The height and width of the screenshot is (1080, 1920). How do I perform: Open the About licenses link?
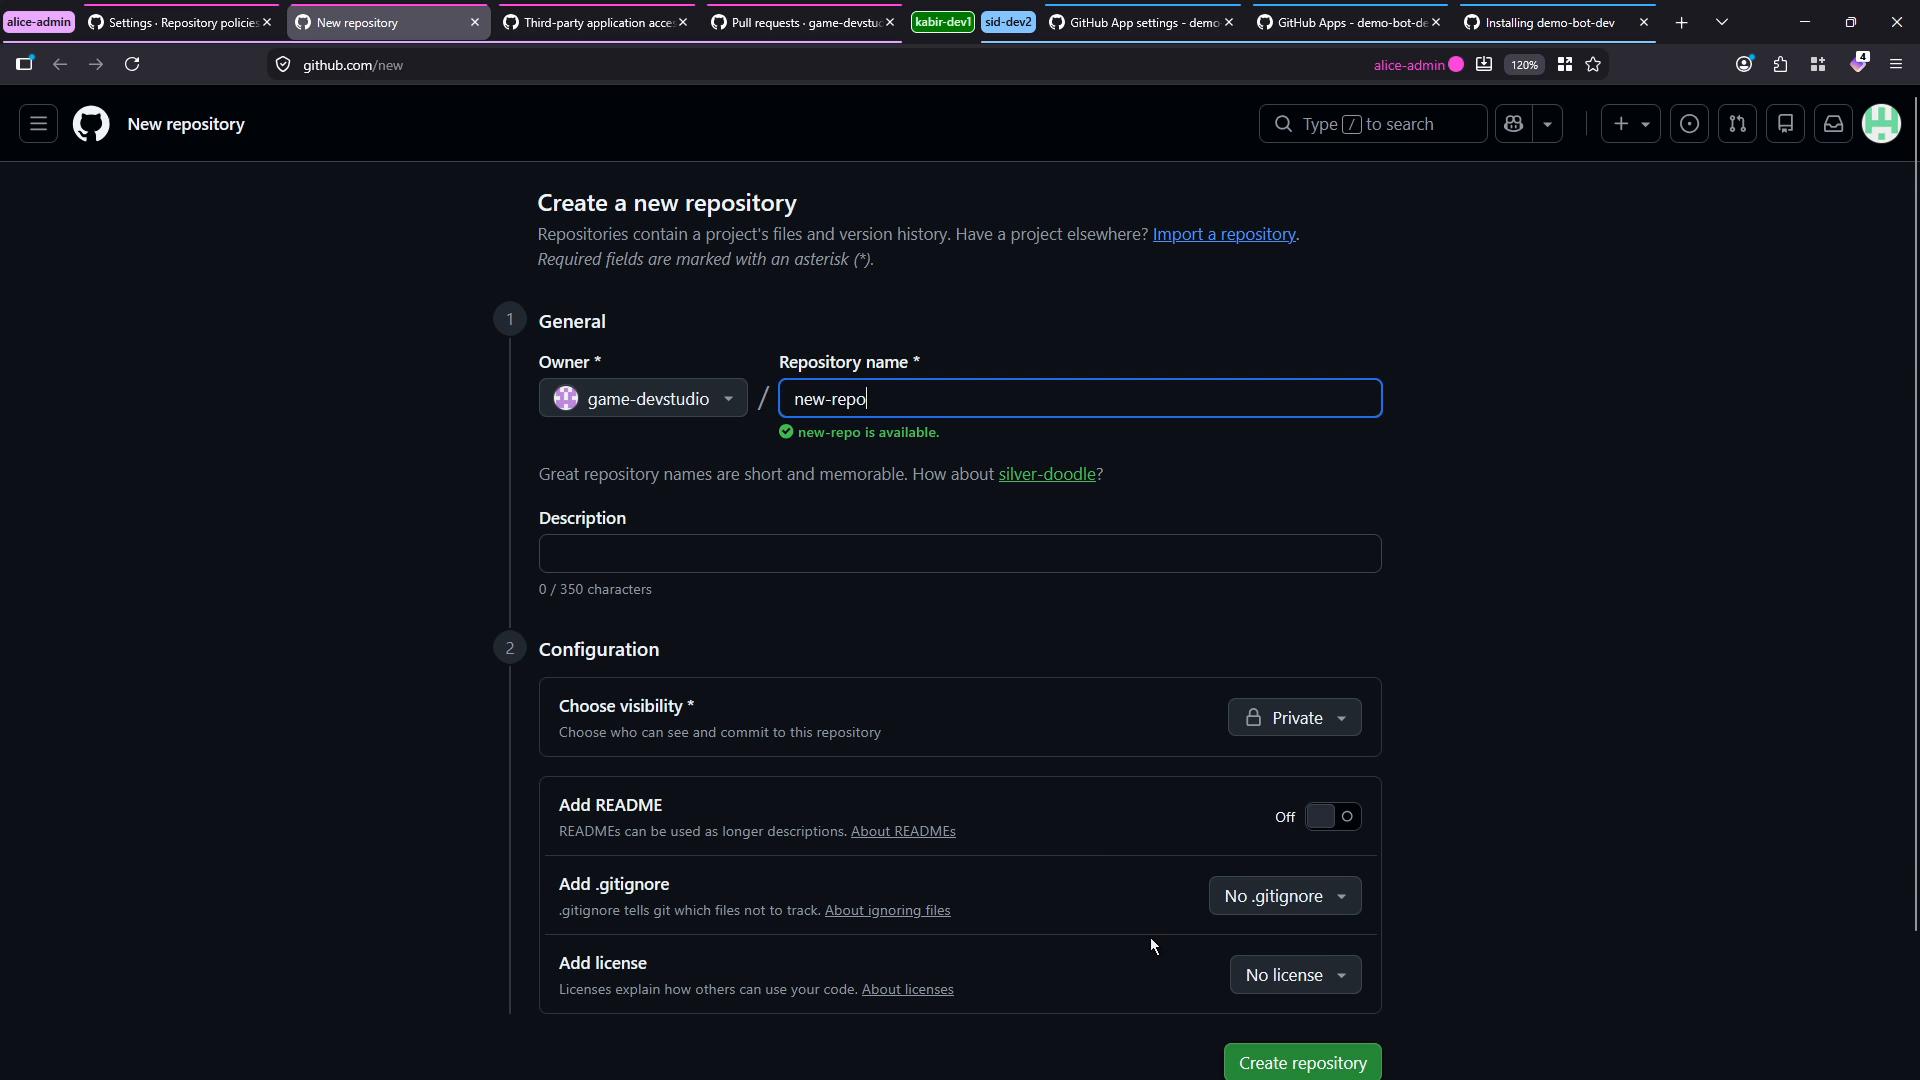coord(907,990)
